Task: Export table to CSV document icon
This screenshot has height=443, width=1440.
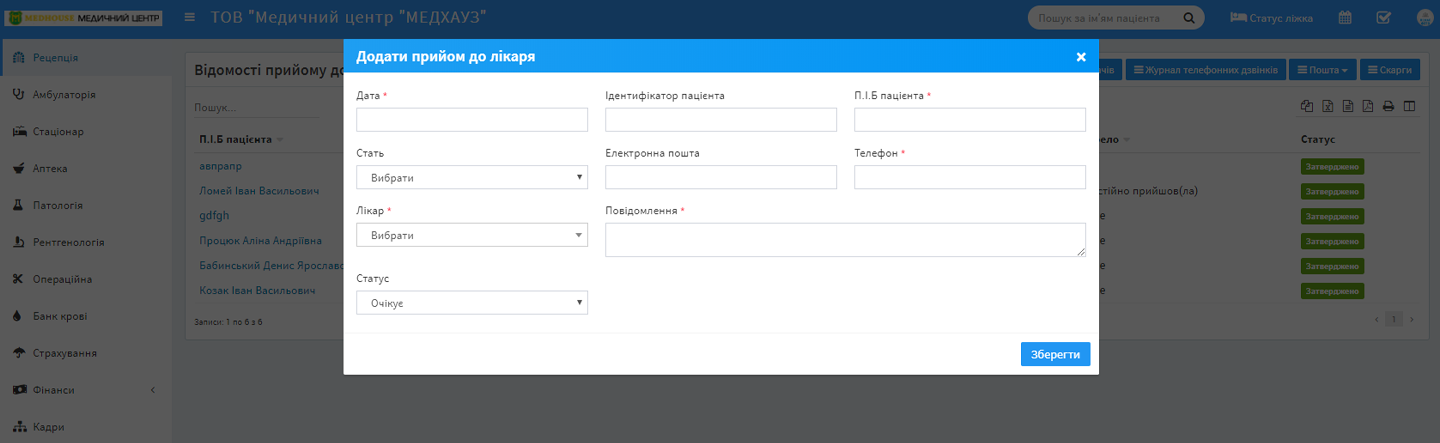Action: (x=1348, y=107)
